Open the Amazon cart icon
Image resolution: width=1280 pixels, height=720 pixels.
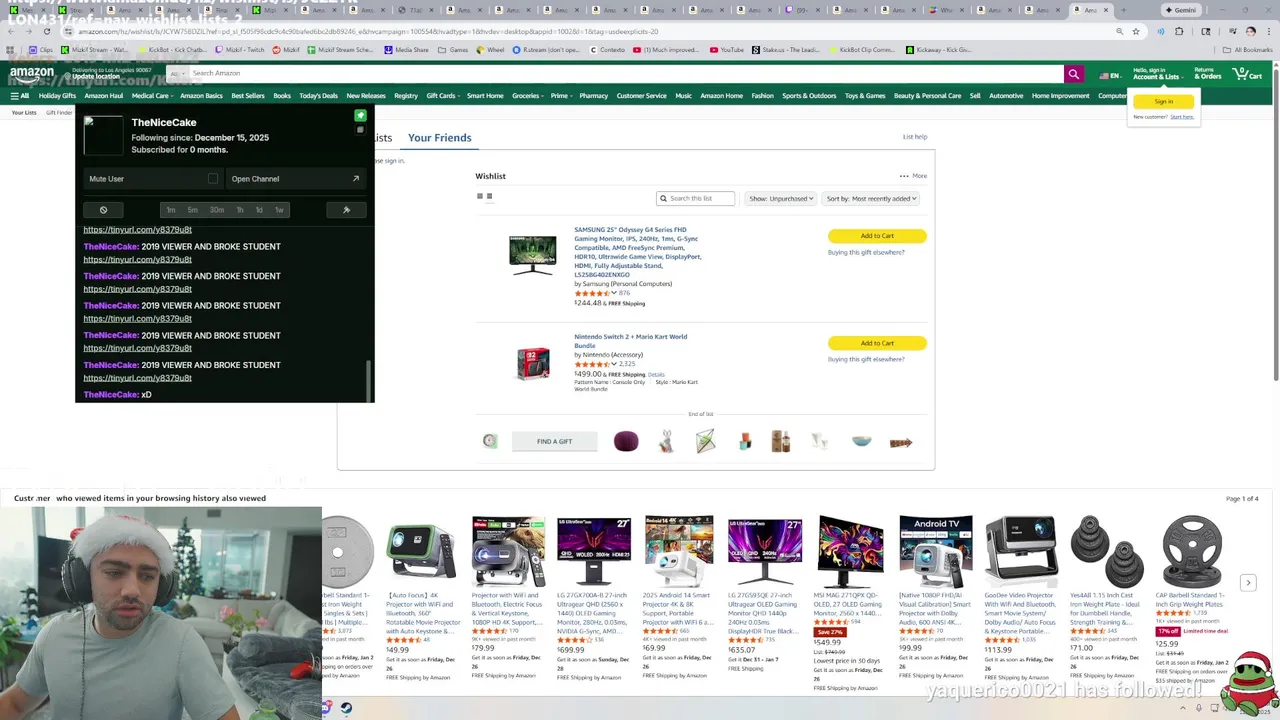[x=1247, y=74]
